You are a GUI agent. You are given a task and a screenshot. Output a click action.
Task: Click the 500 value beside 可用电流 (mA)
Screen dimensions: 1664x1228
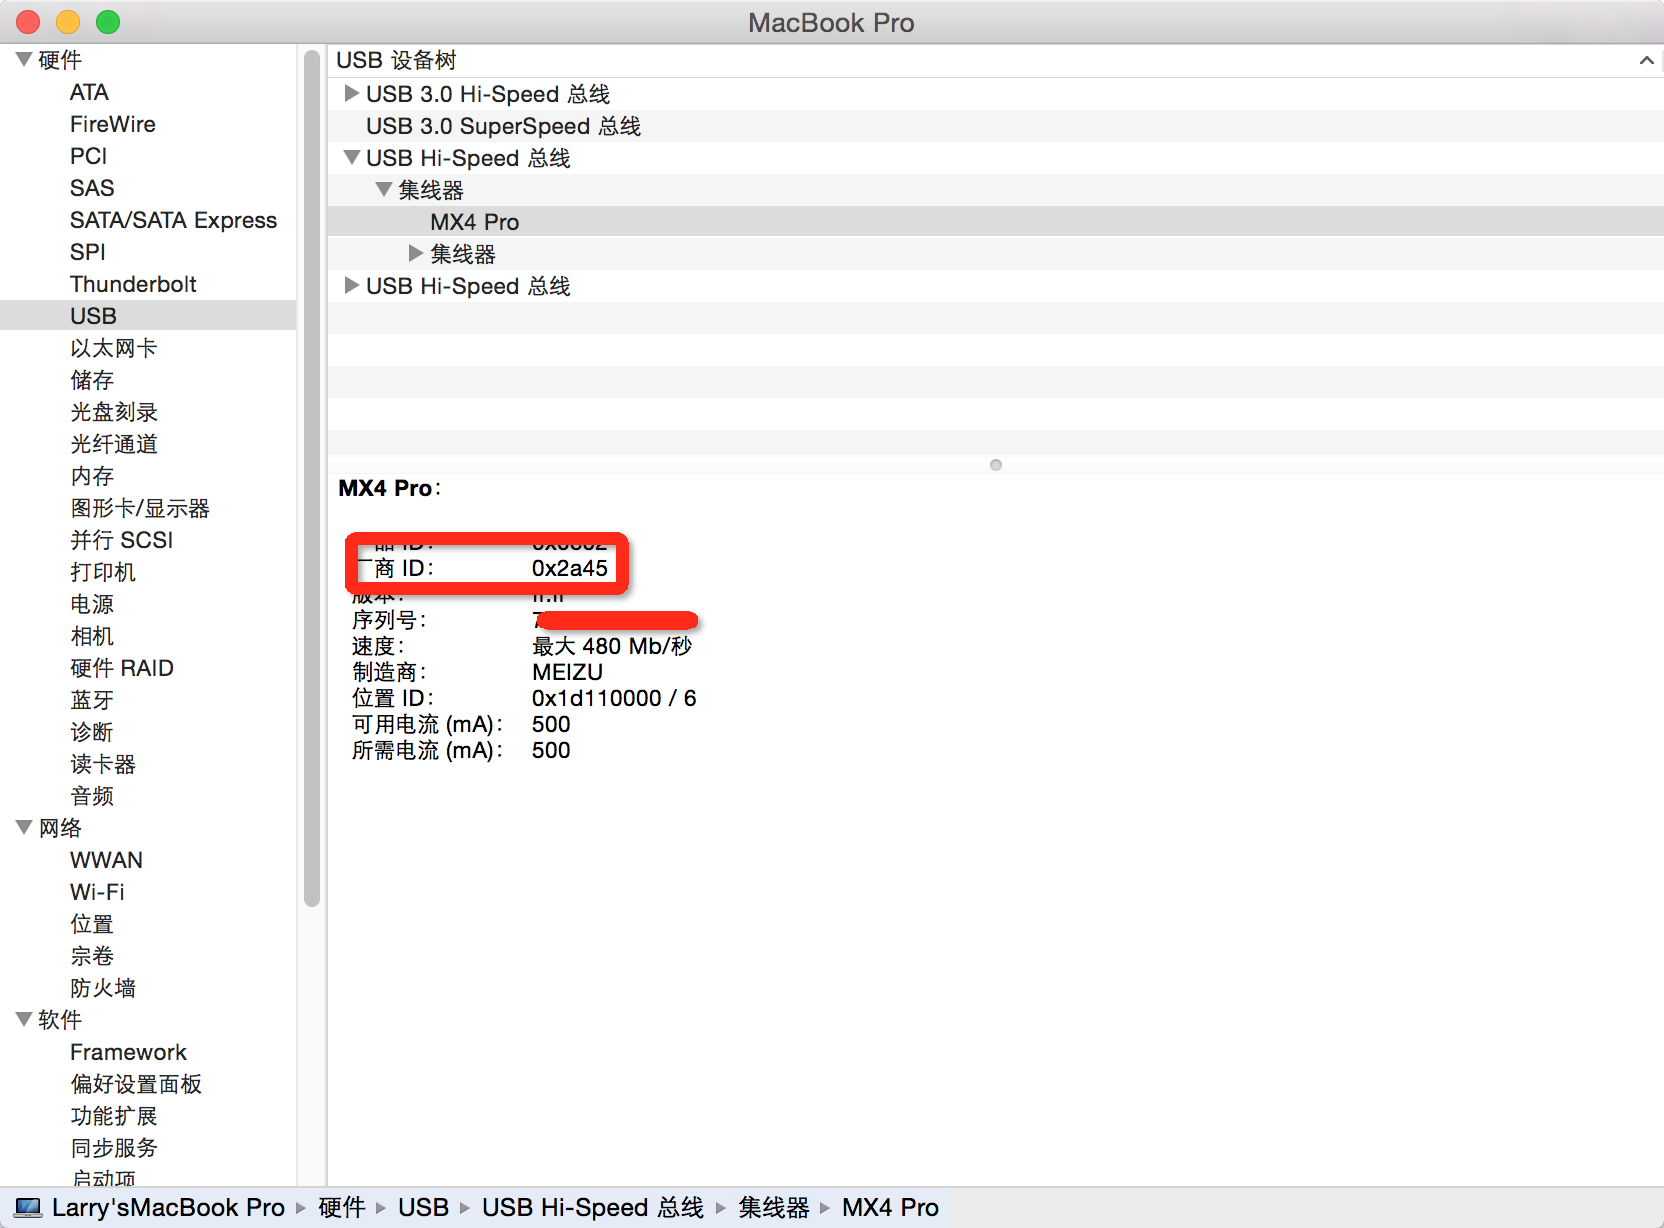click(551, 724)
